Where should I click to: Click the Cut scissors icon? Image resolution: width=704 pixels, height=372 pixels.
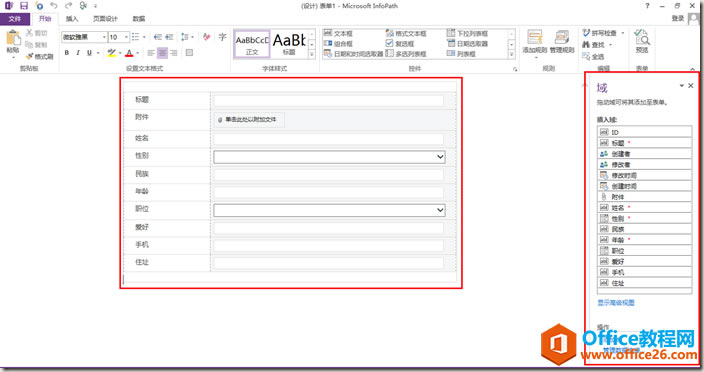[x=30, y=33]
